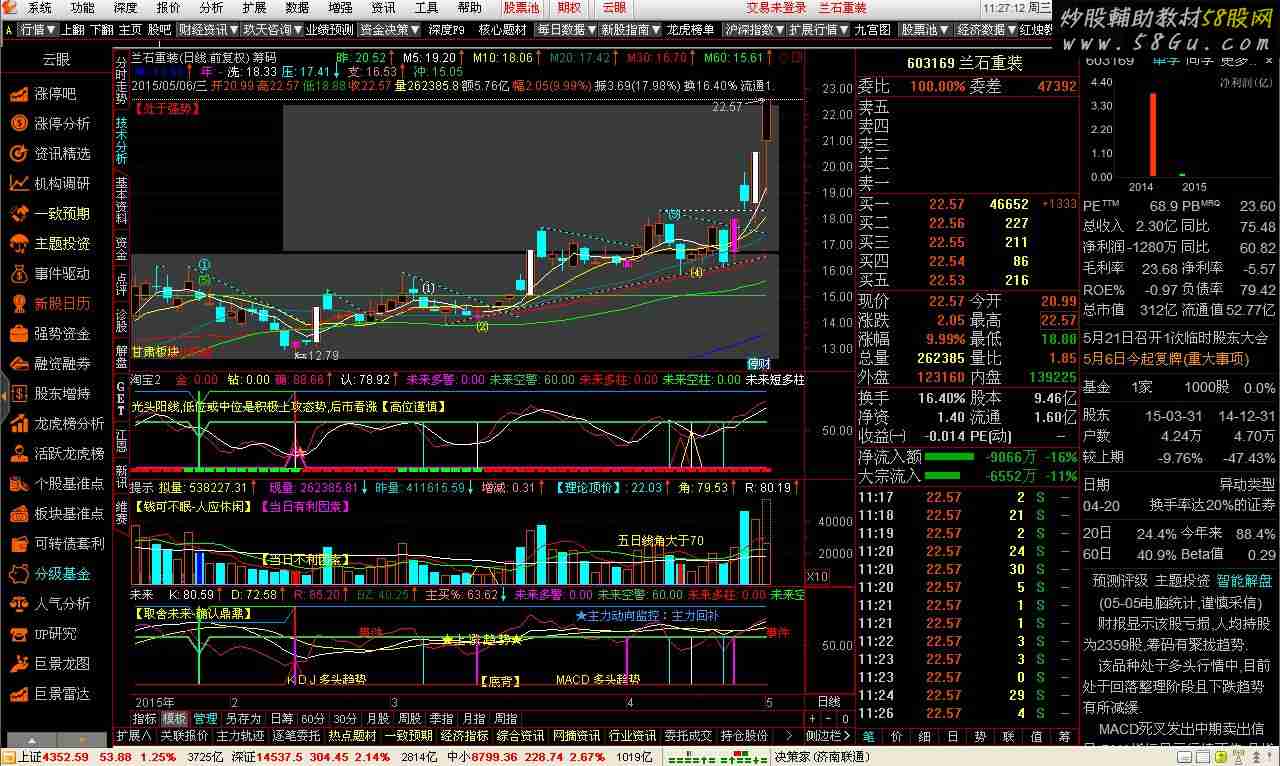Click the 下翻 toolbar button

click(101, 30)
